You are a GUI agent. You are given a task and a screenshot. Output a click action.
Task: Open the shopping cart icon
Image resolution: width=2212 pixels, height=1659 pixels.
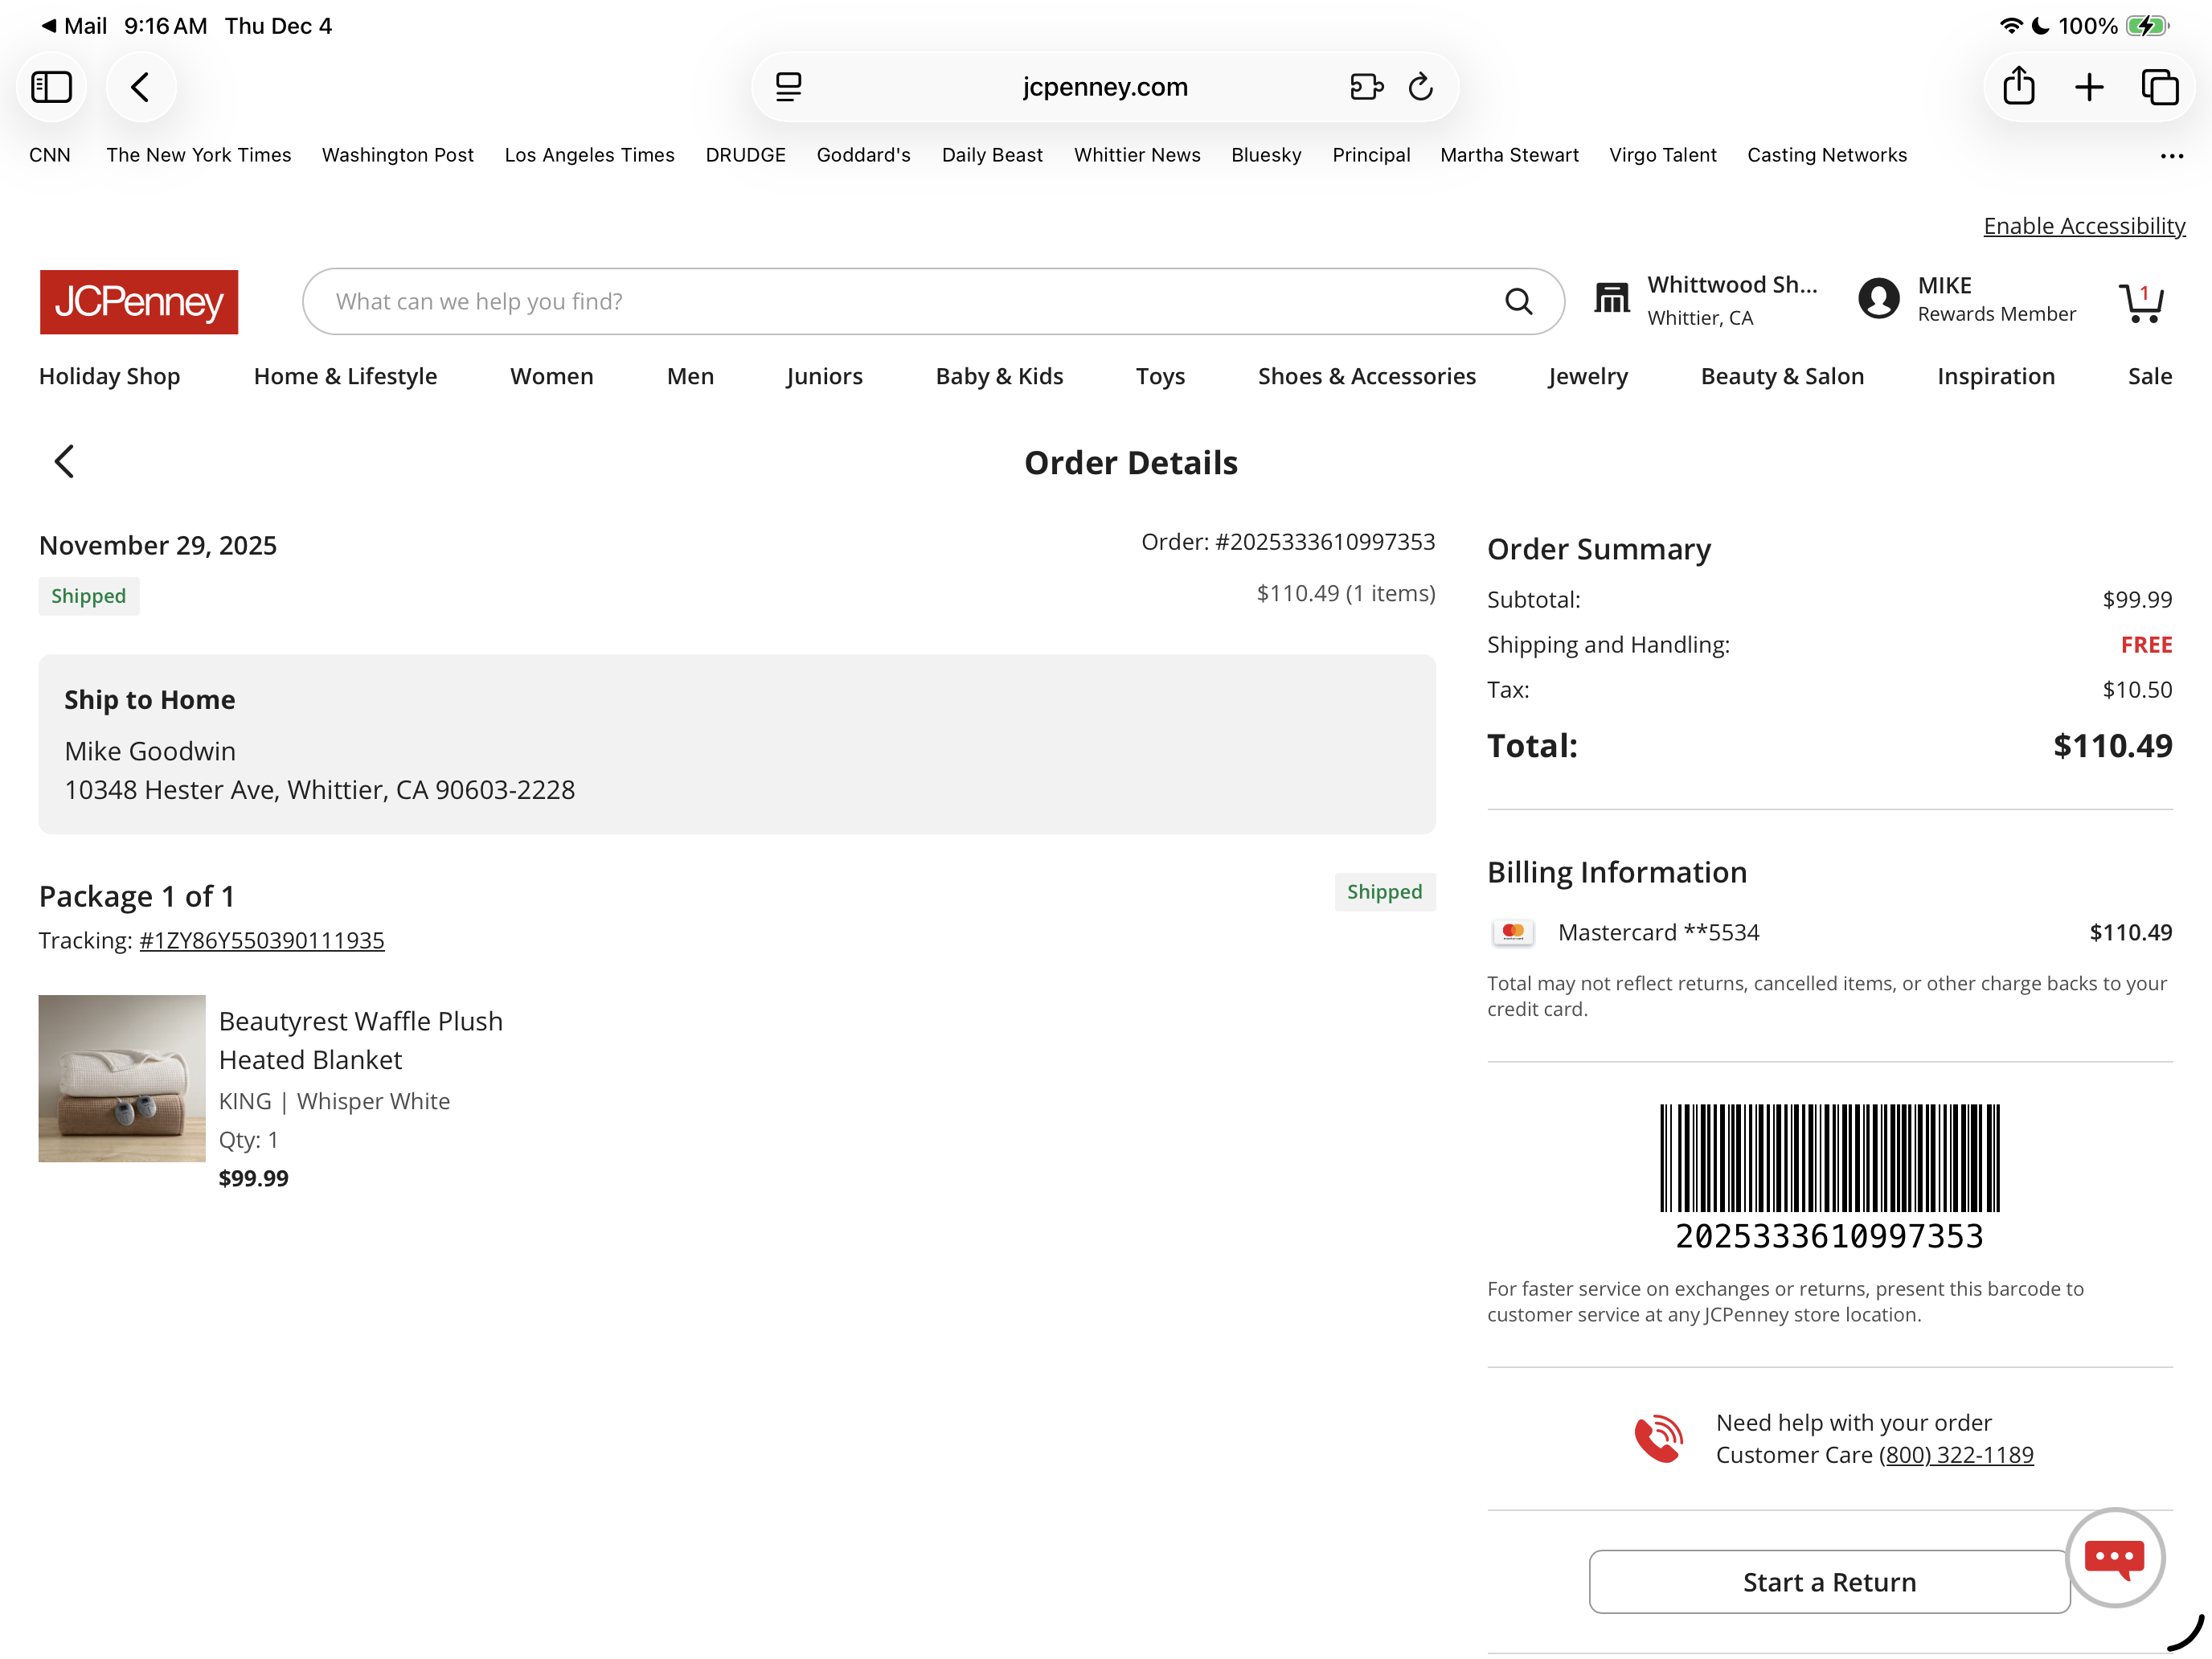(x=2141, y=301)
